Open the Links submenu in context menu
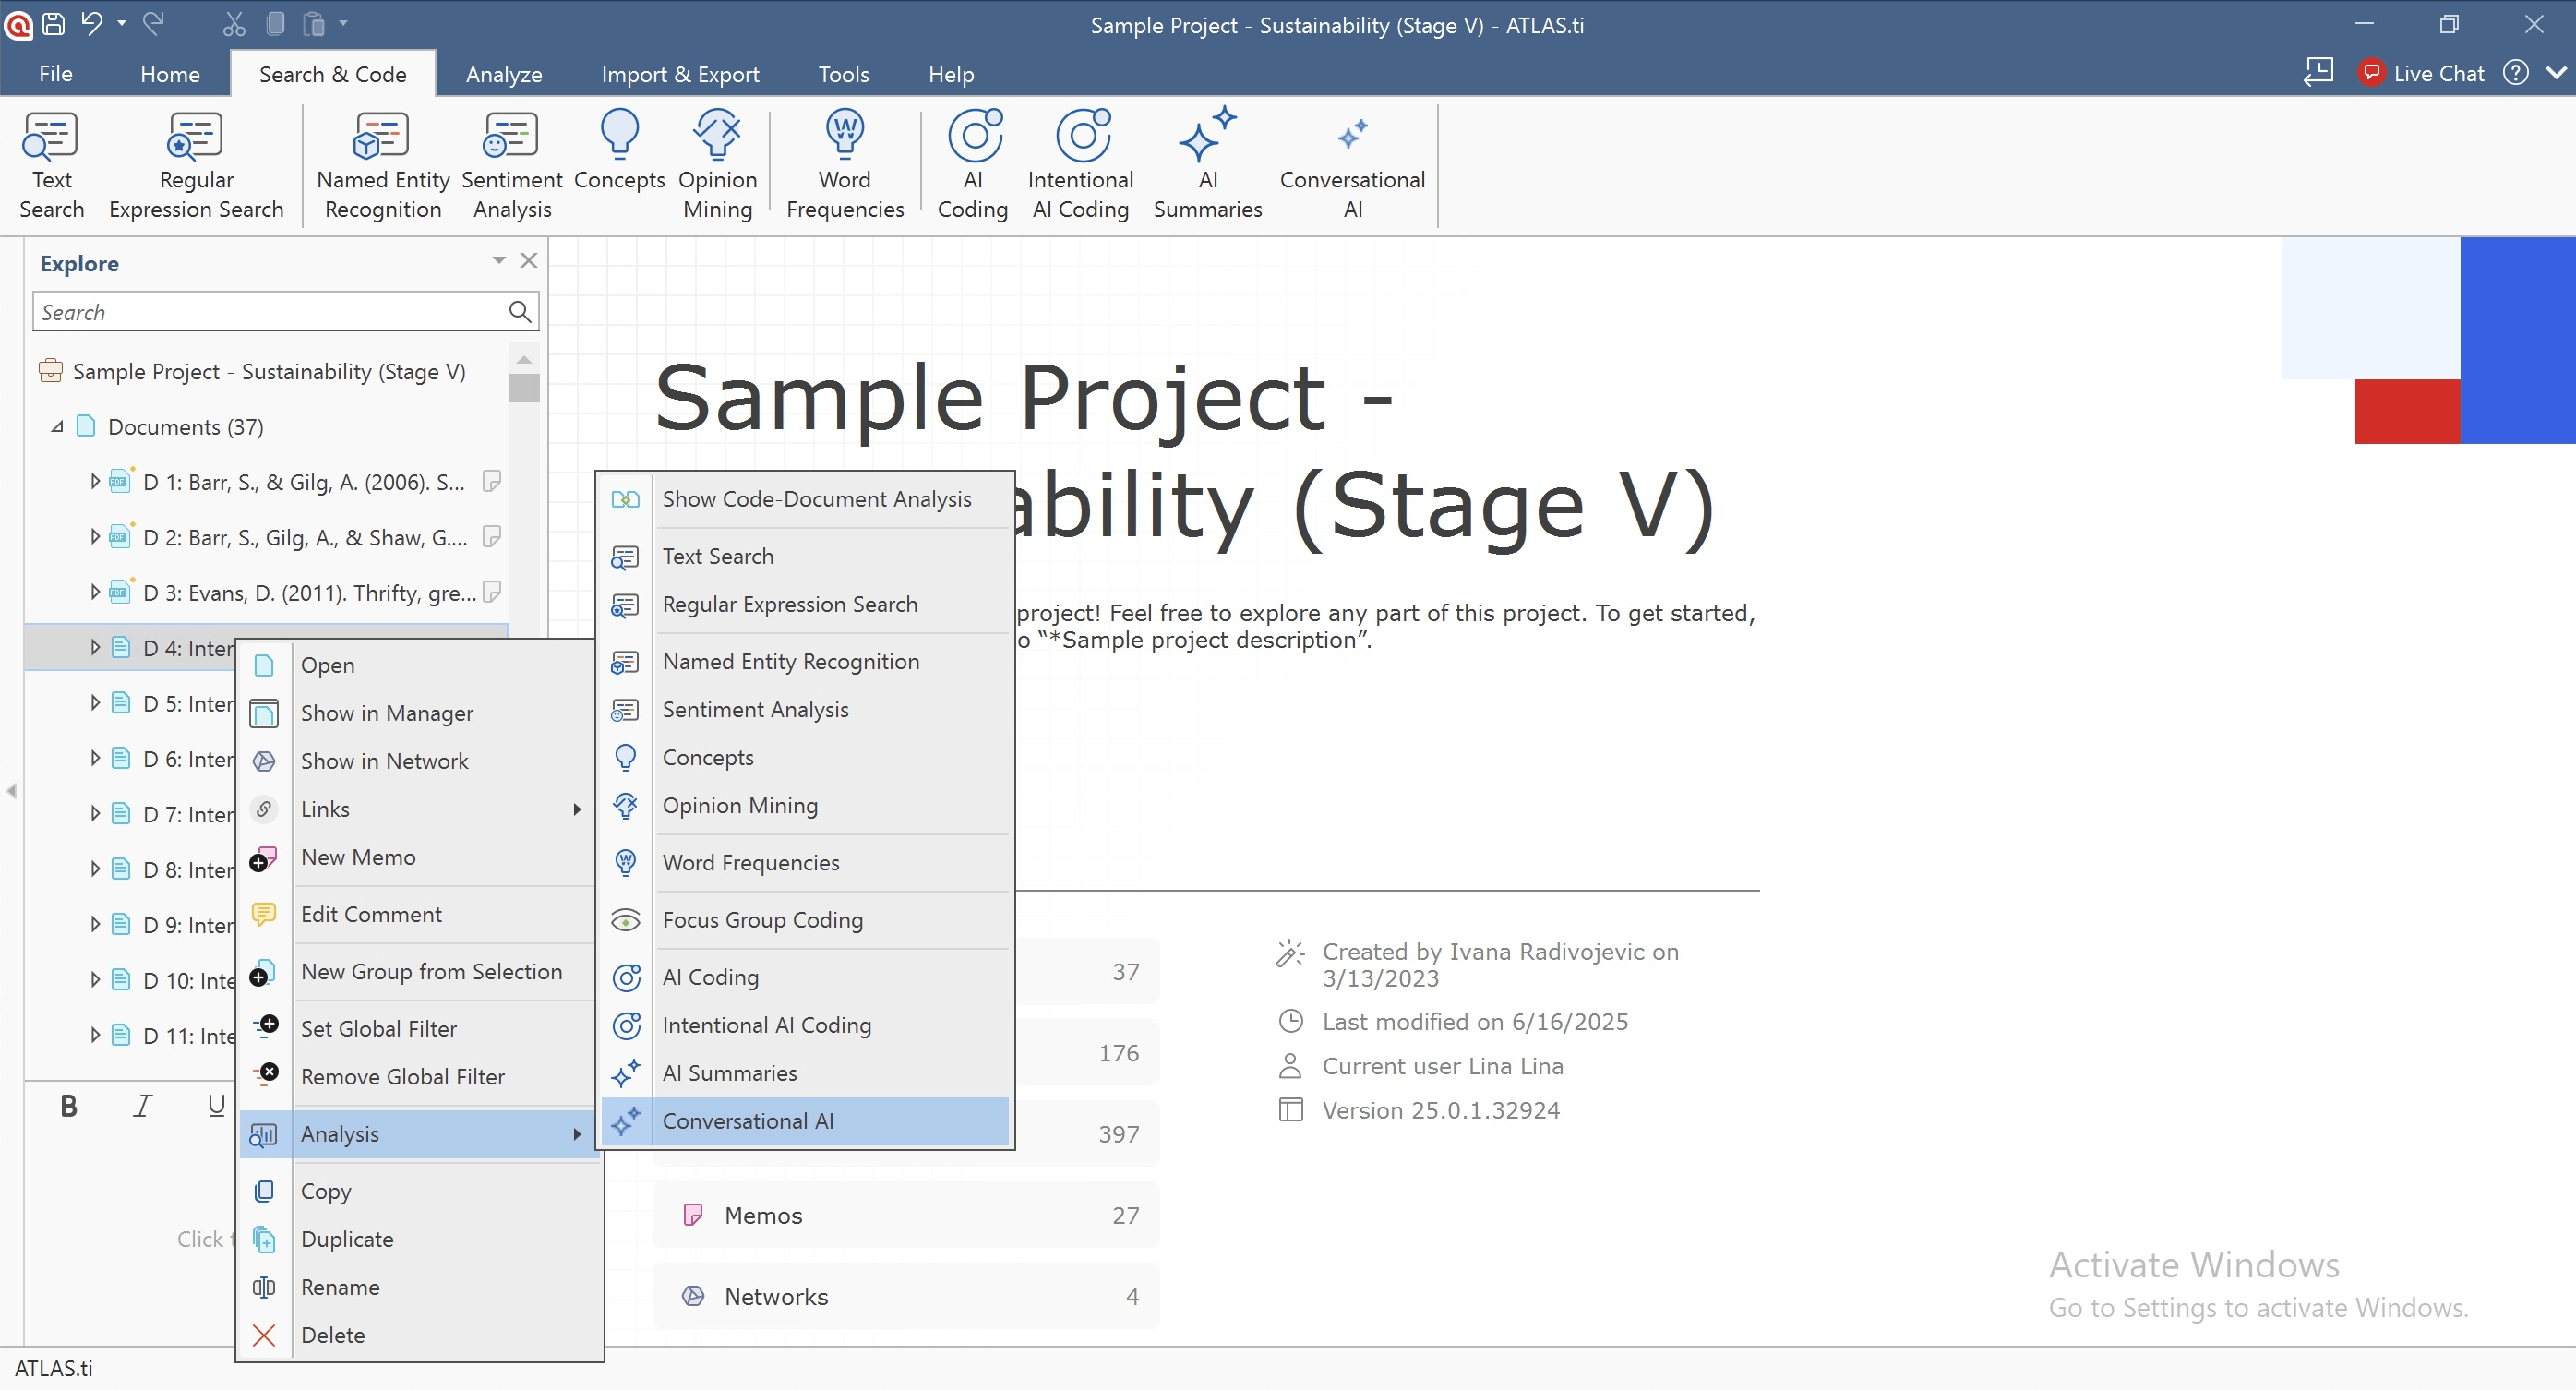 [418, 809]
